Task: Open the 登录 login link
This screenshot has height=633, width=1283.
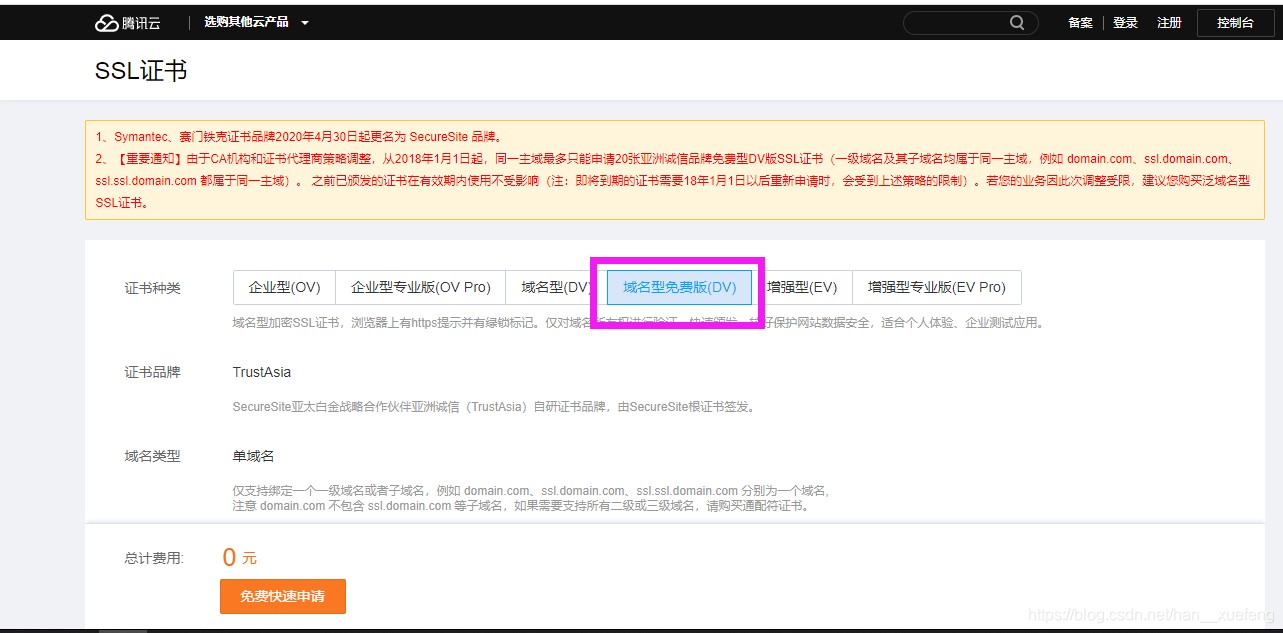Action: click(x=1125, y=21)
